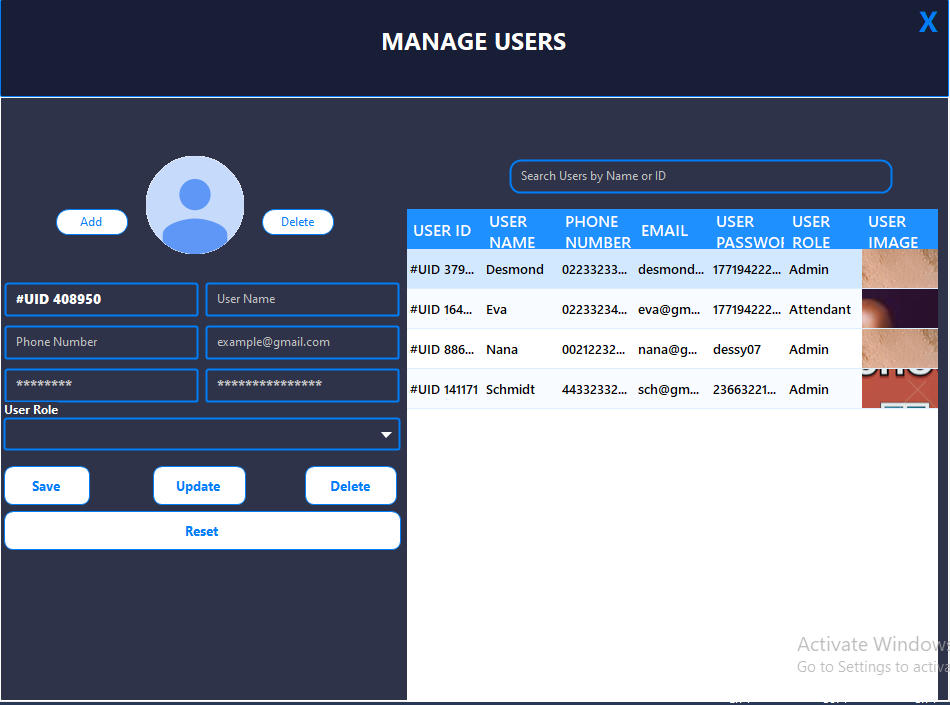
Task: Close Manage Users with the X
Action: point(928,22)
